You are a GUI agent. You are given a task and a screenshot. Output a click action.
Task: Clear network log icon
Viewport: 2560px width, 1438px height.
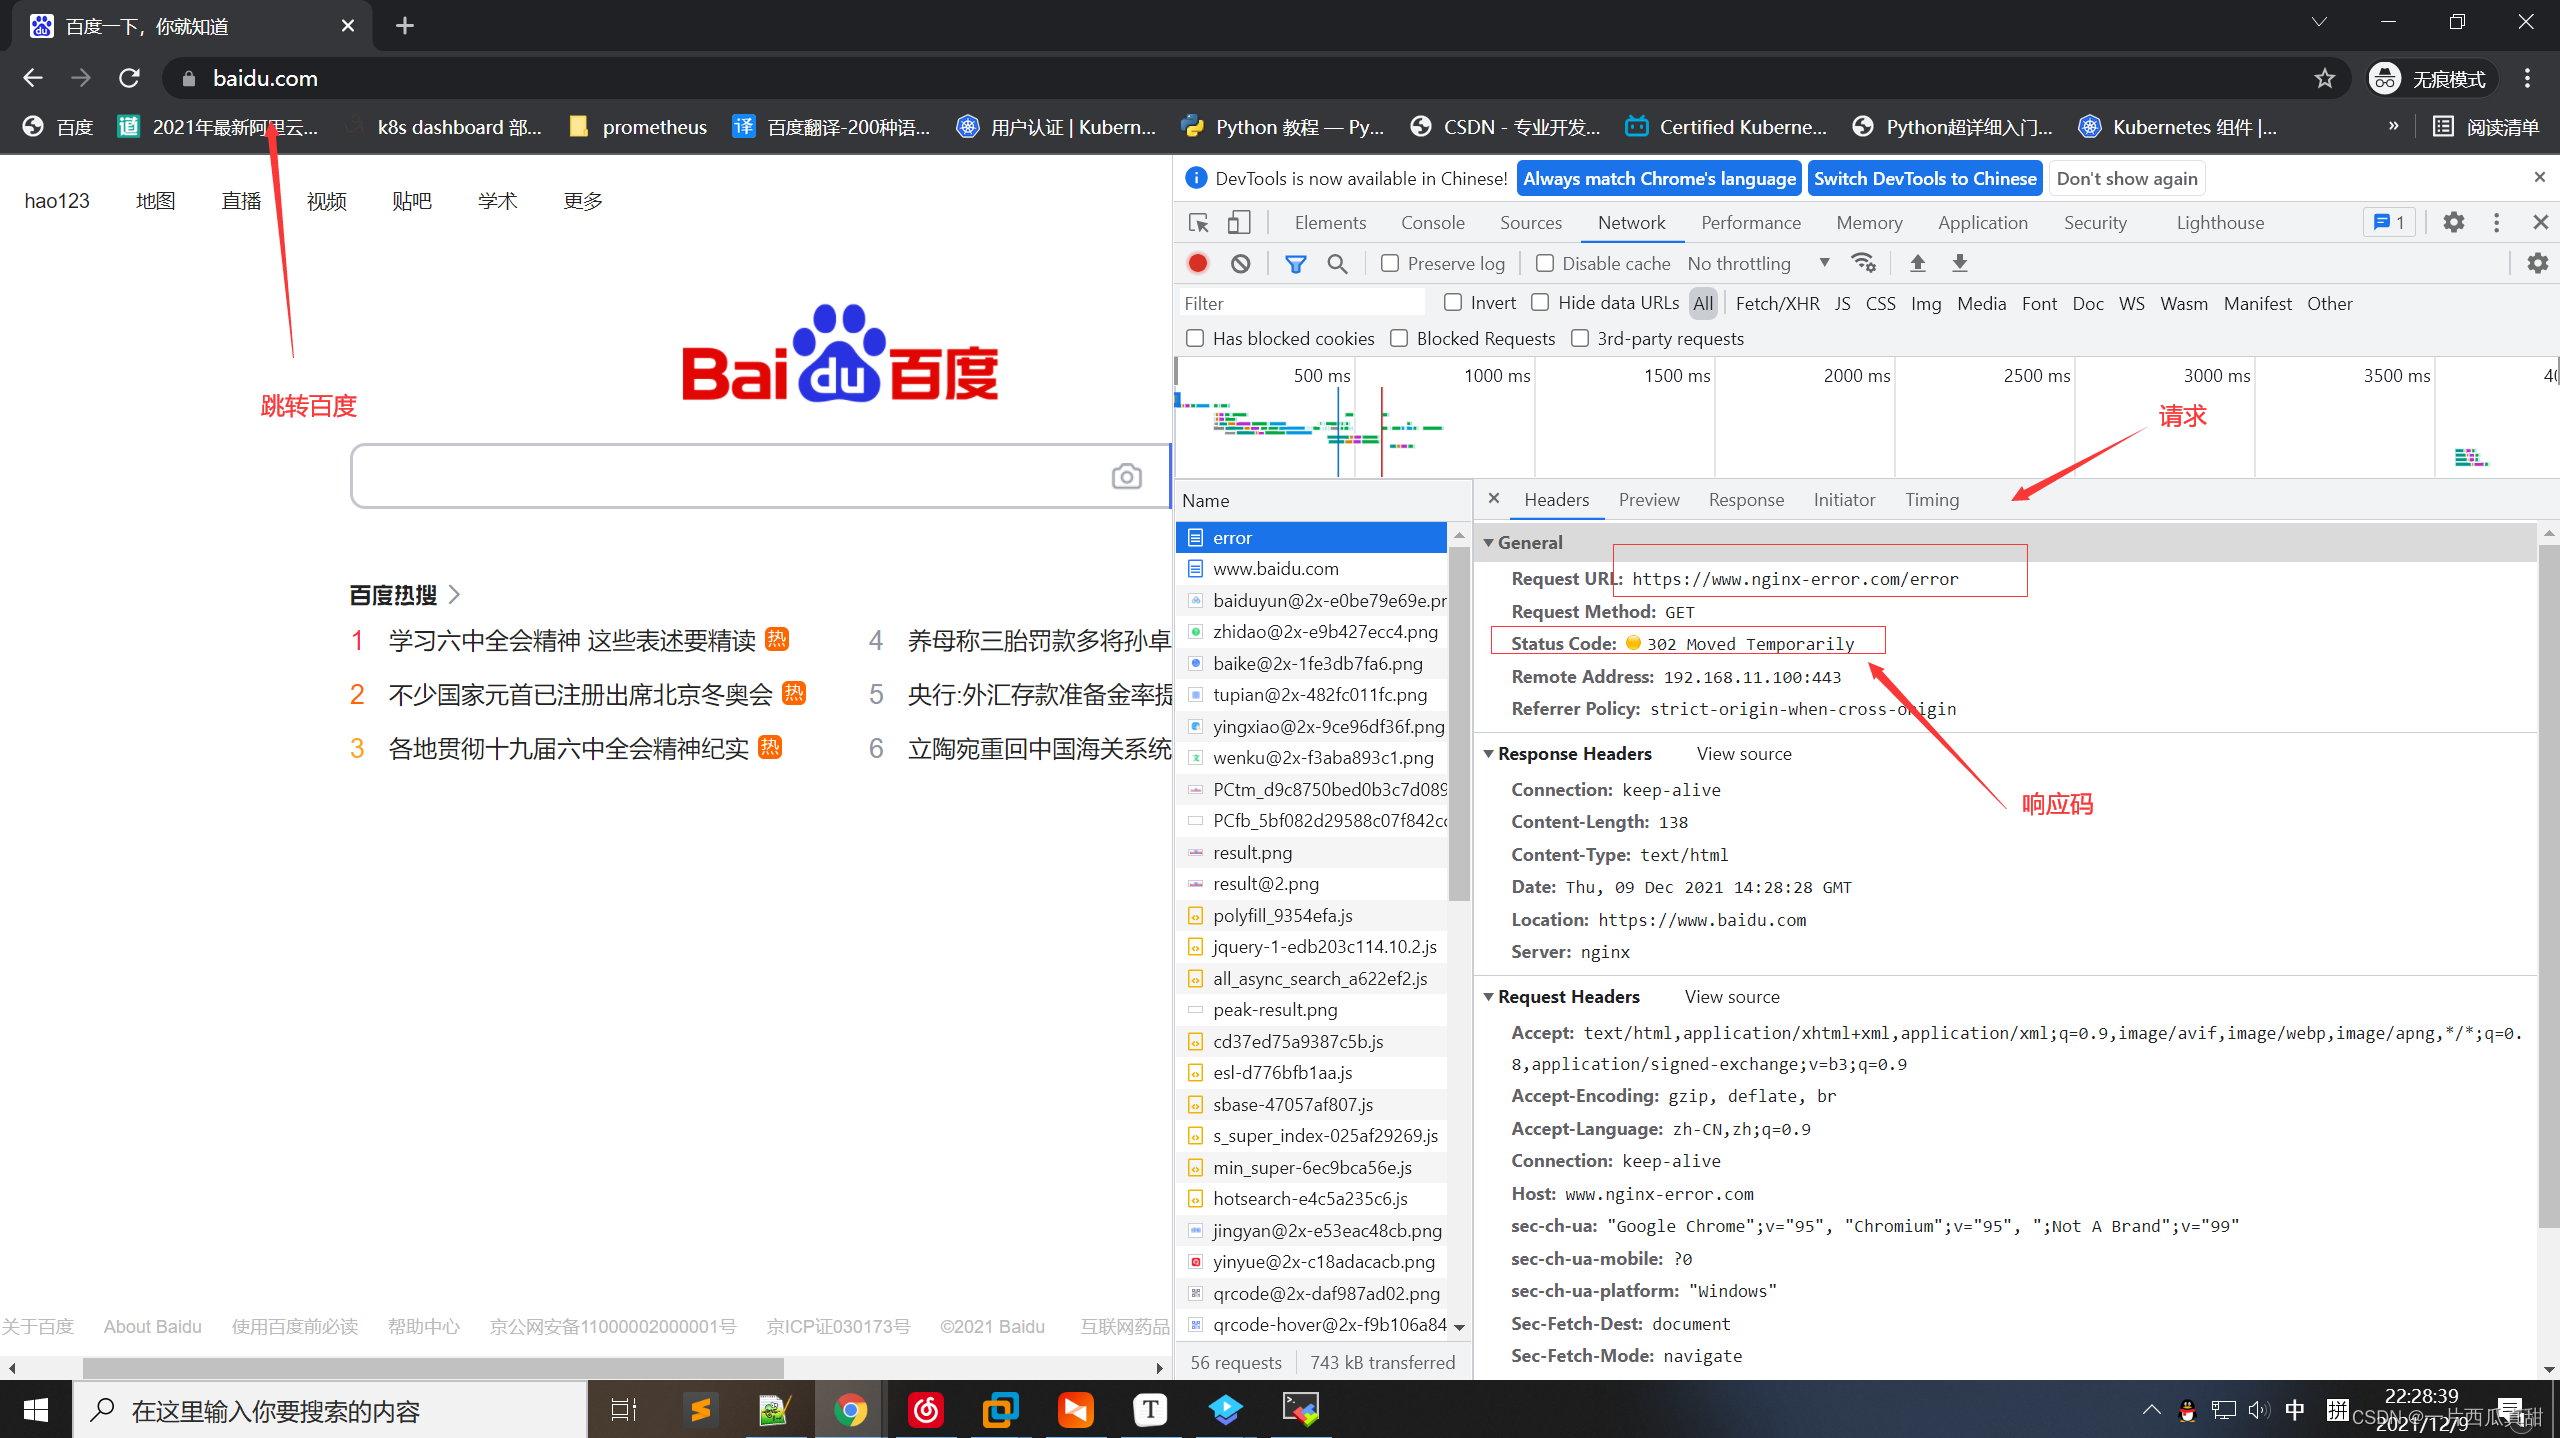pyautogui.click(x=1240, y=263)
